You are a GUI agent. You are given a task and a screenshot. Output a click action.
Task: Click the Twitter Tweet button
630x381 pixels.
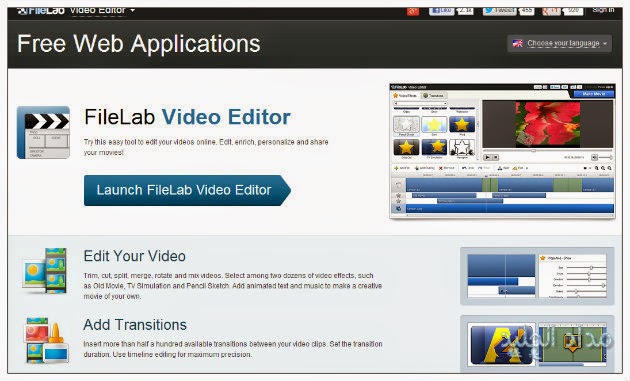point(499,11)
